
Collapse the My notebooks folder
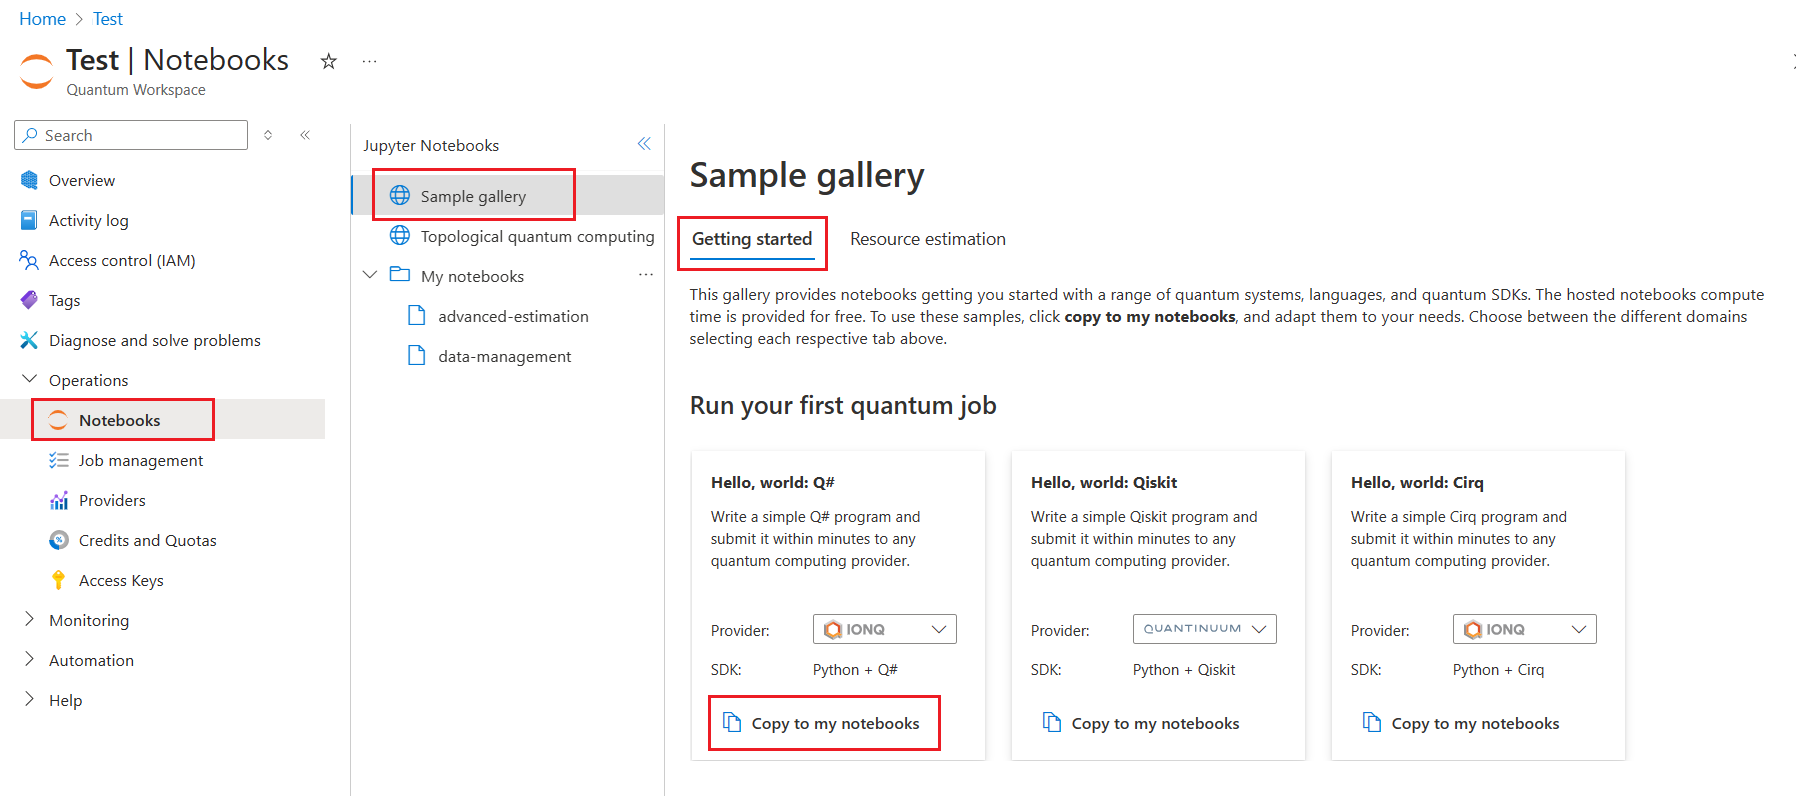coord(370,275)
